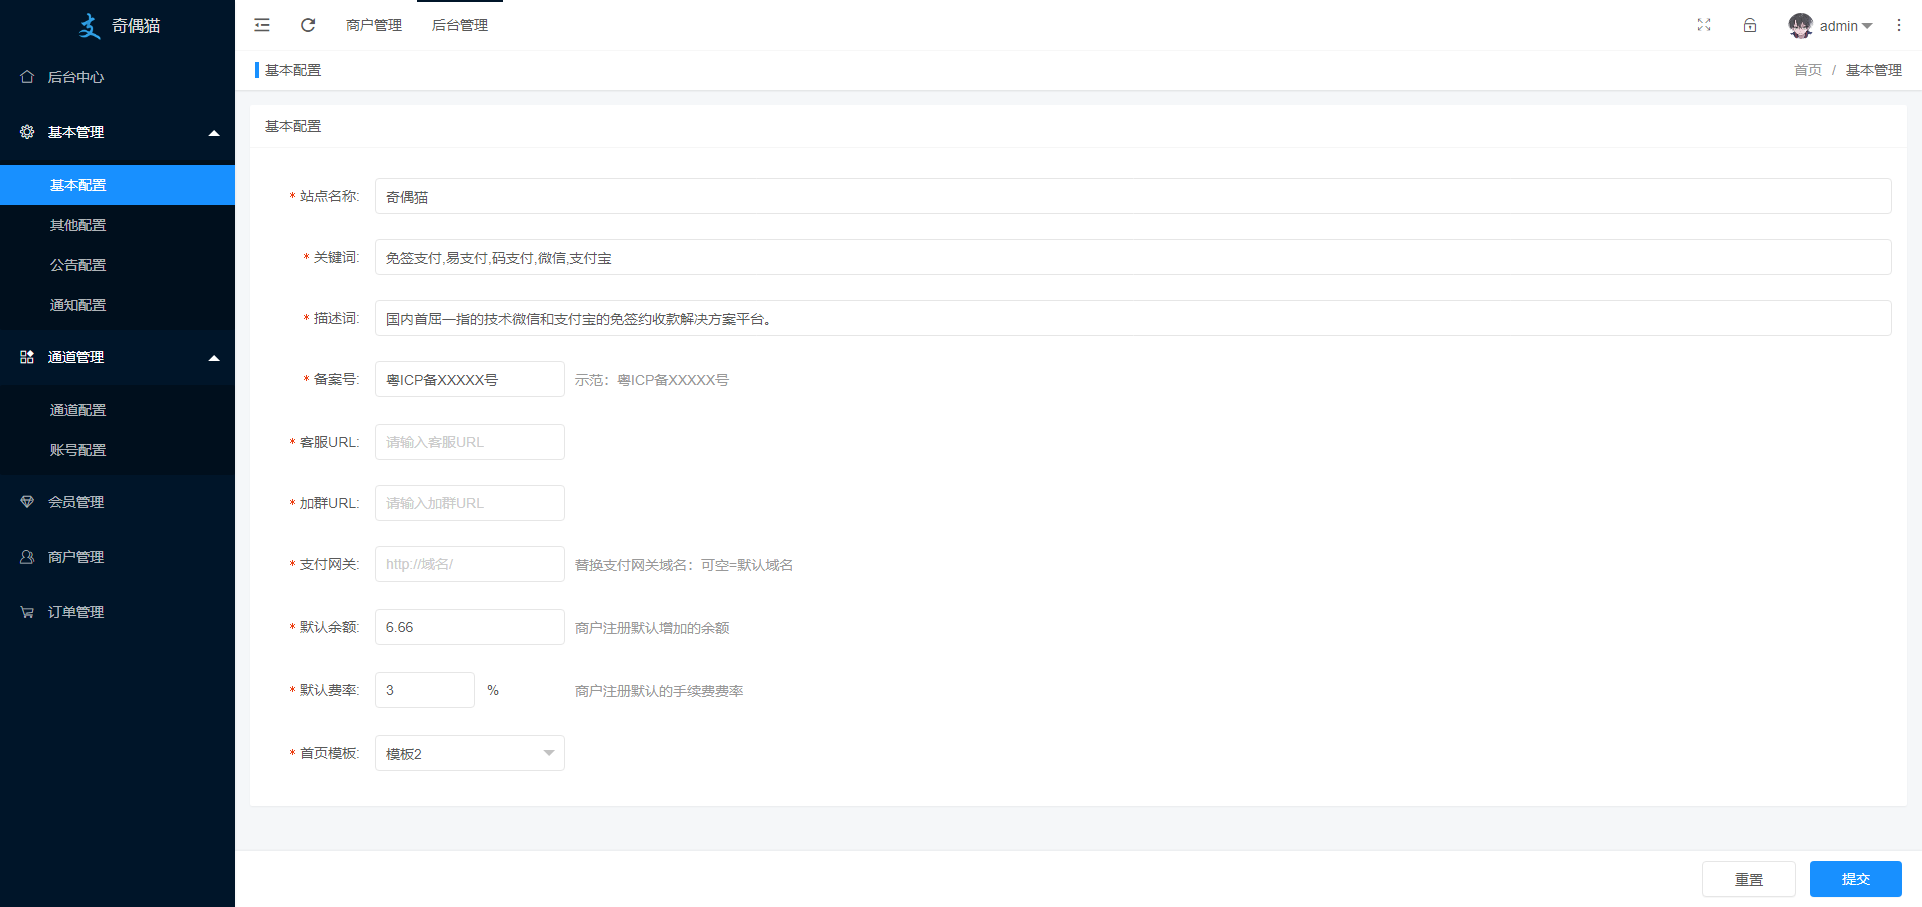Follow the 基本管理 breadcrumb link
This screenshot has height=907, width=1922.
1874,70
